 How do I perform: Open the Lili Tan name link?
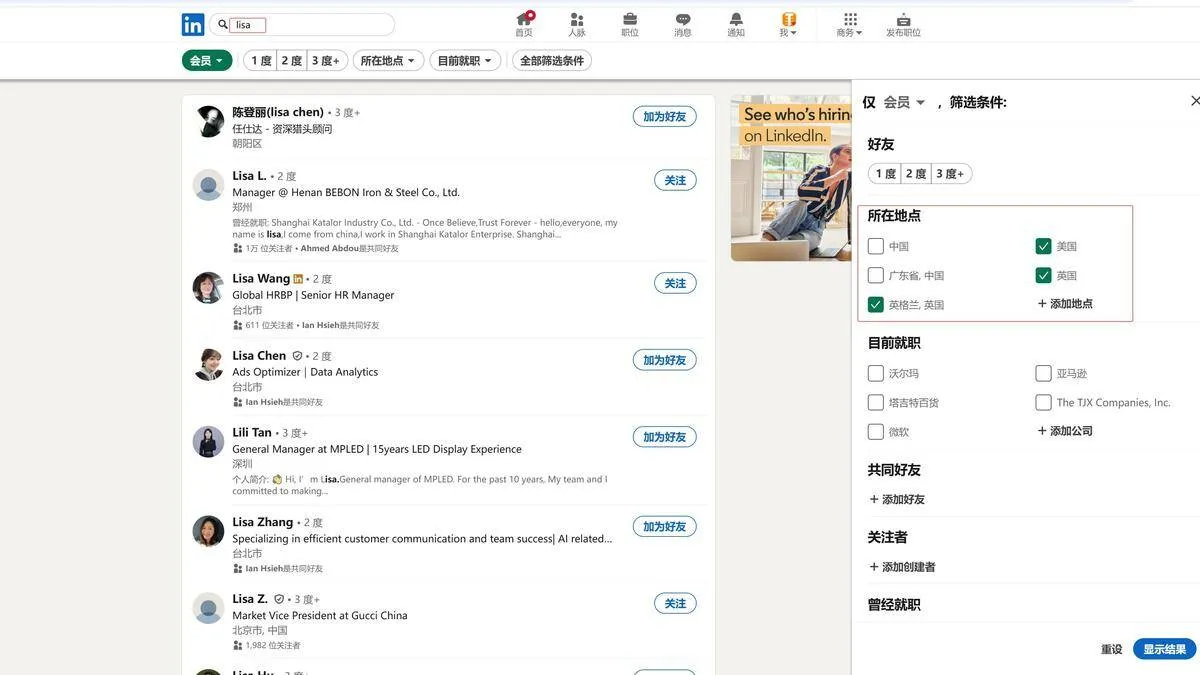pos(252,433)
